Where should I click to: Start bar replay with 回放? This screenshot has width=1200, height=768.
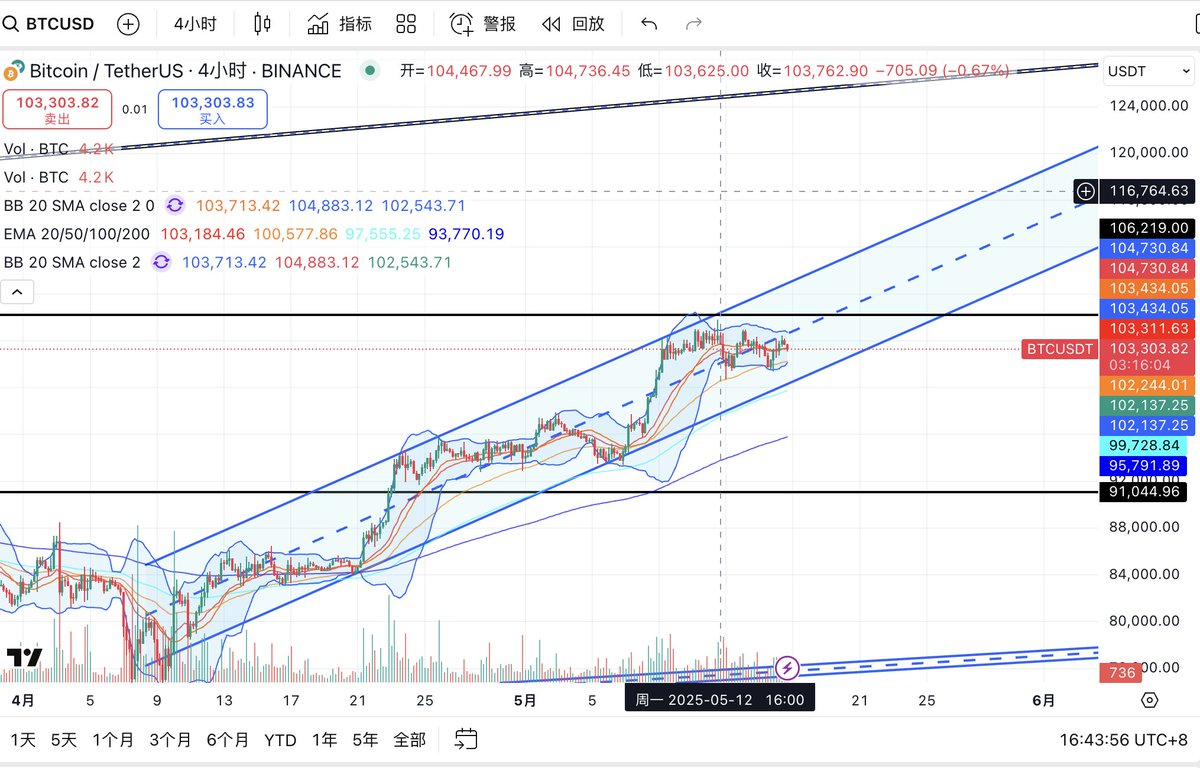coord(573,23)
